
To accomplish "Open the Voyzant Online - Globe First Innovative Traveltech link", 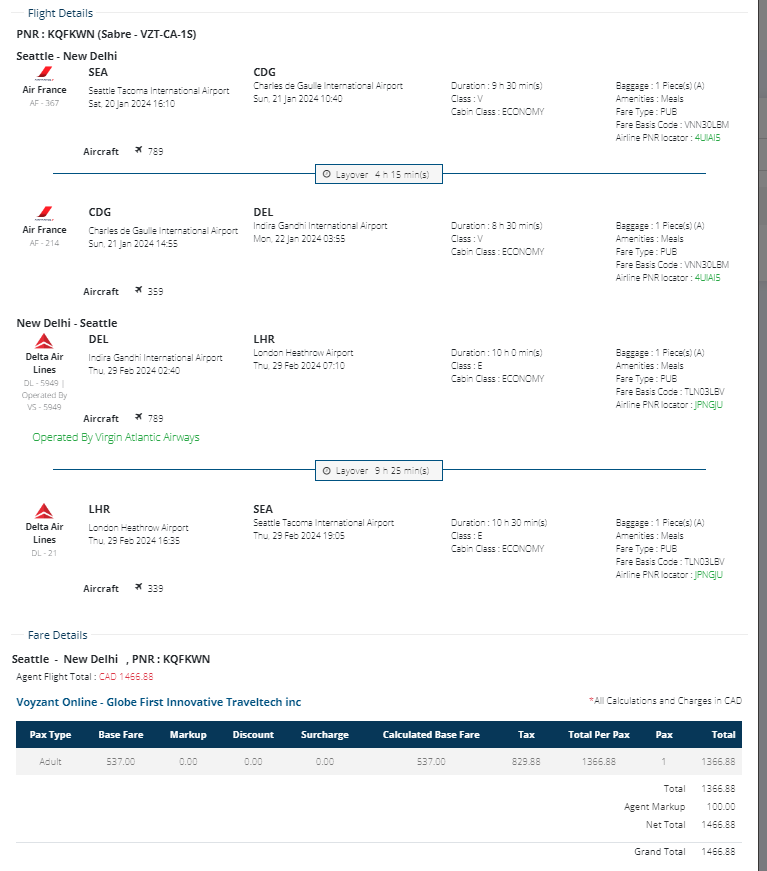I will [x=159, y=702].
